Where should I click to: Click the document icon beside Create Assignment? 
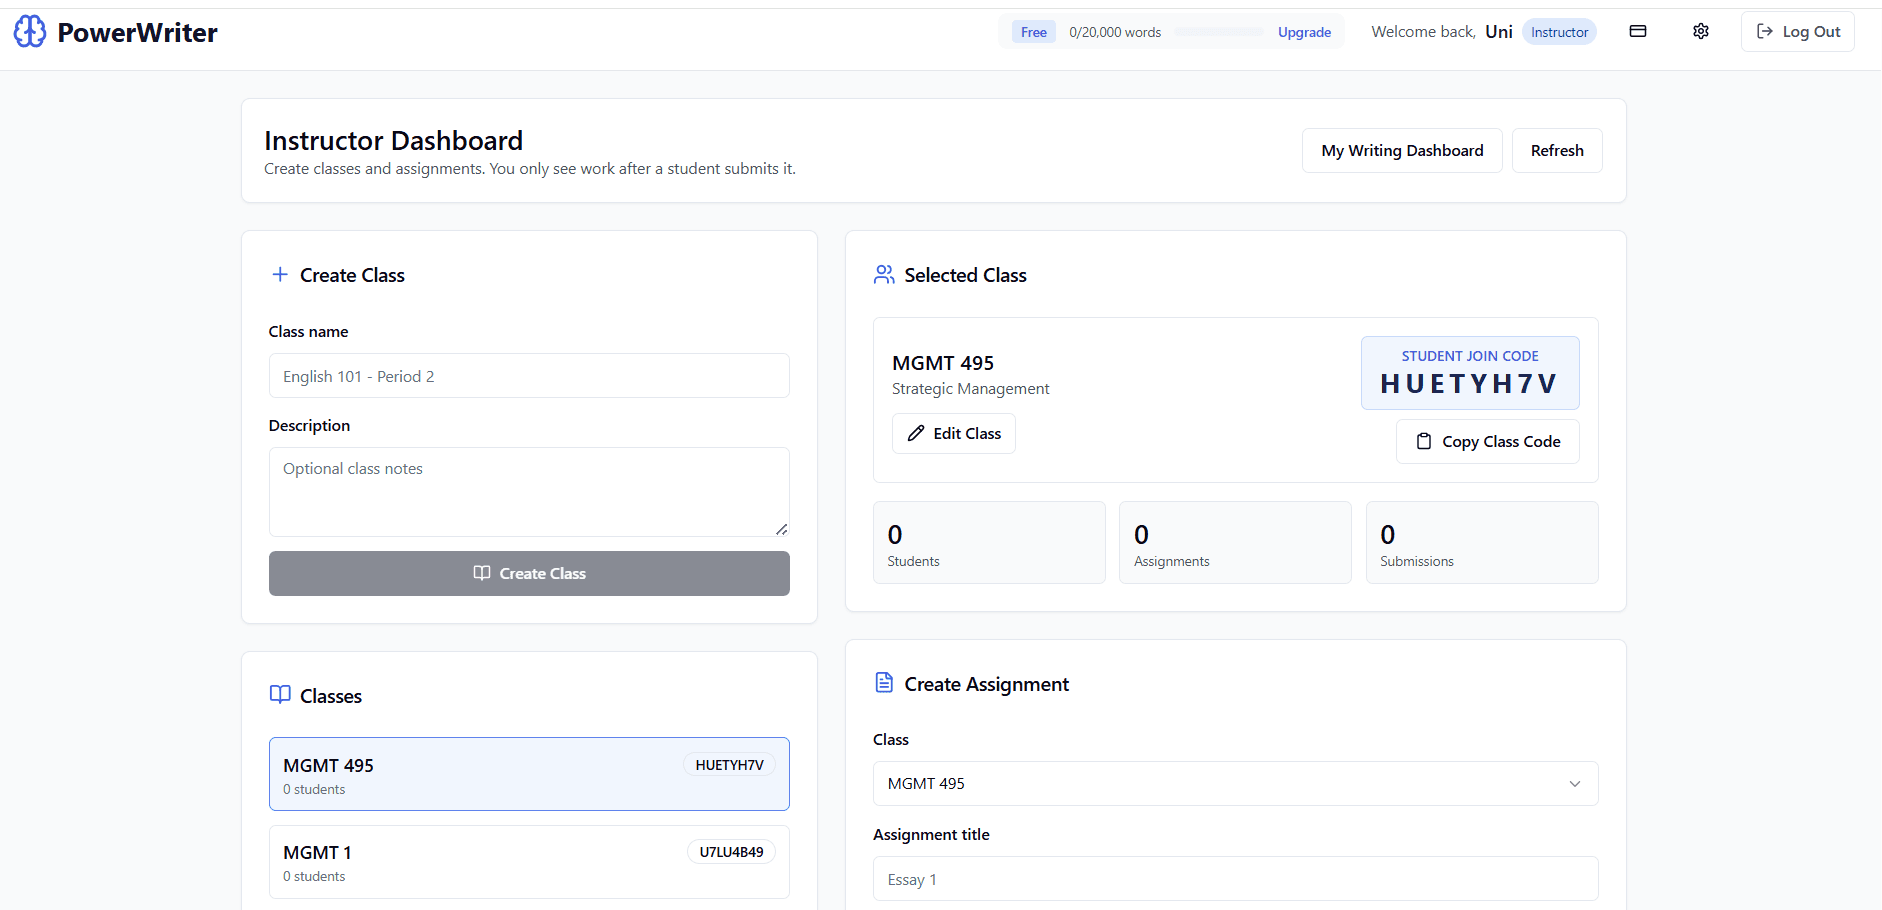point(884,683)
